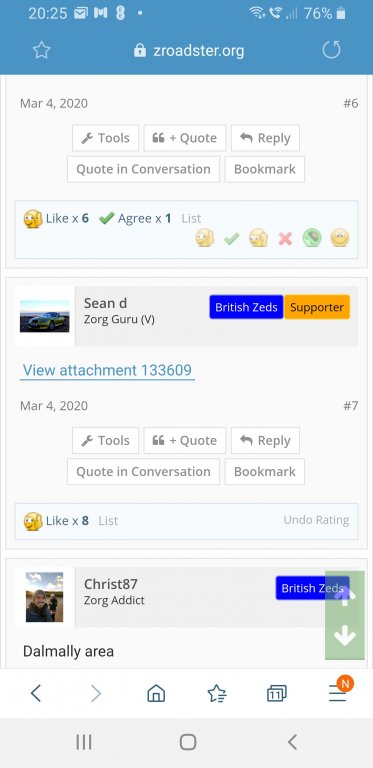Open View attachment 133609 link
Image resolution: width=373 pixels, height=768 pixels.
pos(107,370)
